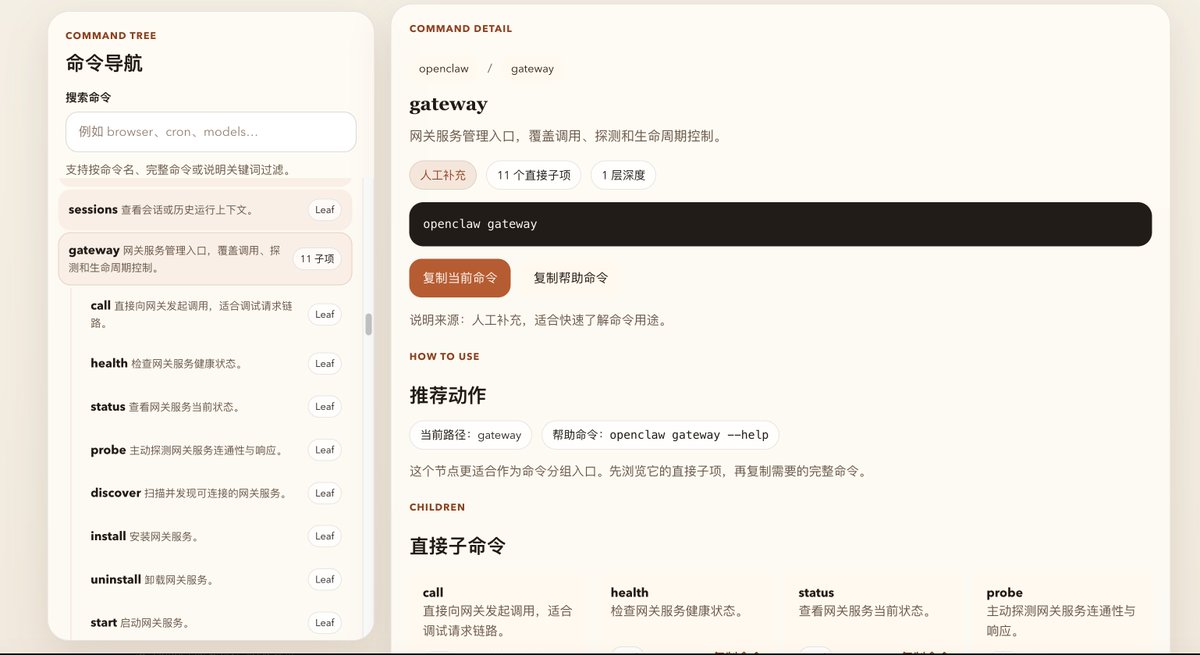The height and width of the screenshot is (655, 1200).
Task: Click the 这个节点更适合 guidance paragraph
Action: click(x=638, y=470)
